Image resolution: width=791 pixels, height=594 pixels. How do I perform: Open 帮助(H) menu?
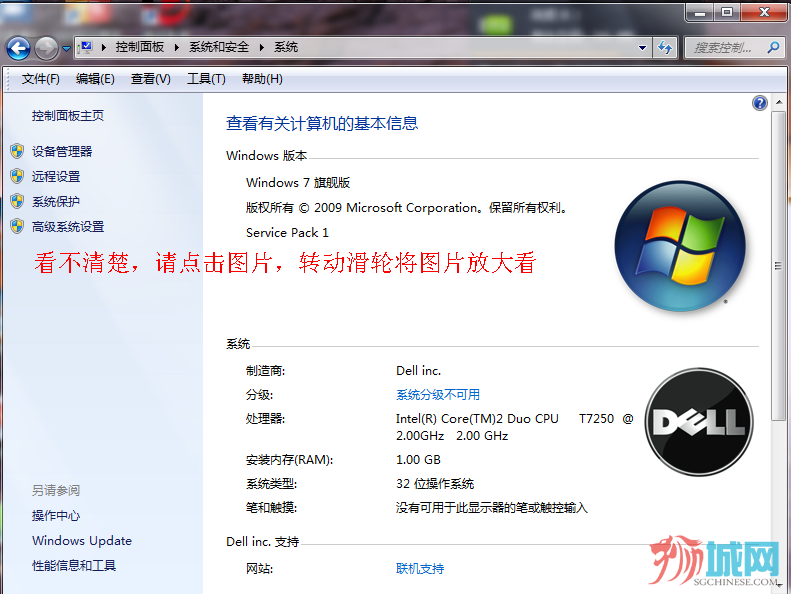(x=262, y=79)
